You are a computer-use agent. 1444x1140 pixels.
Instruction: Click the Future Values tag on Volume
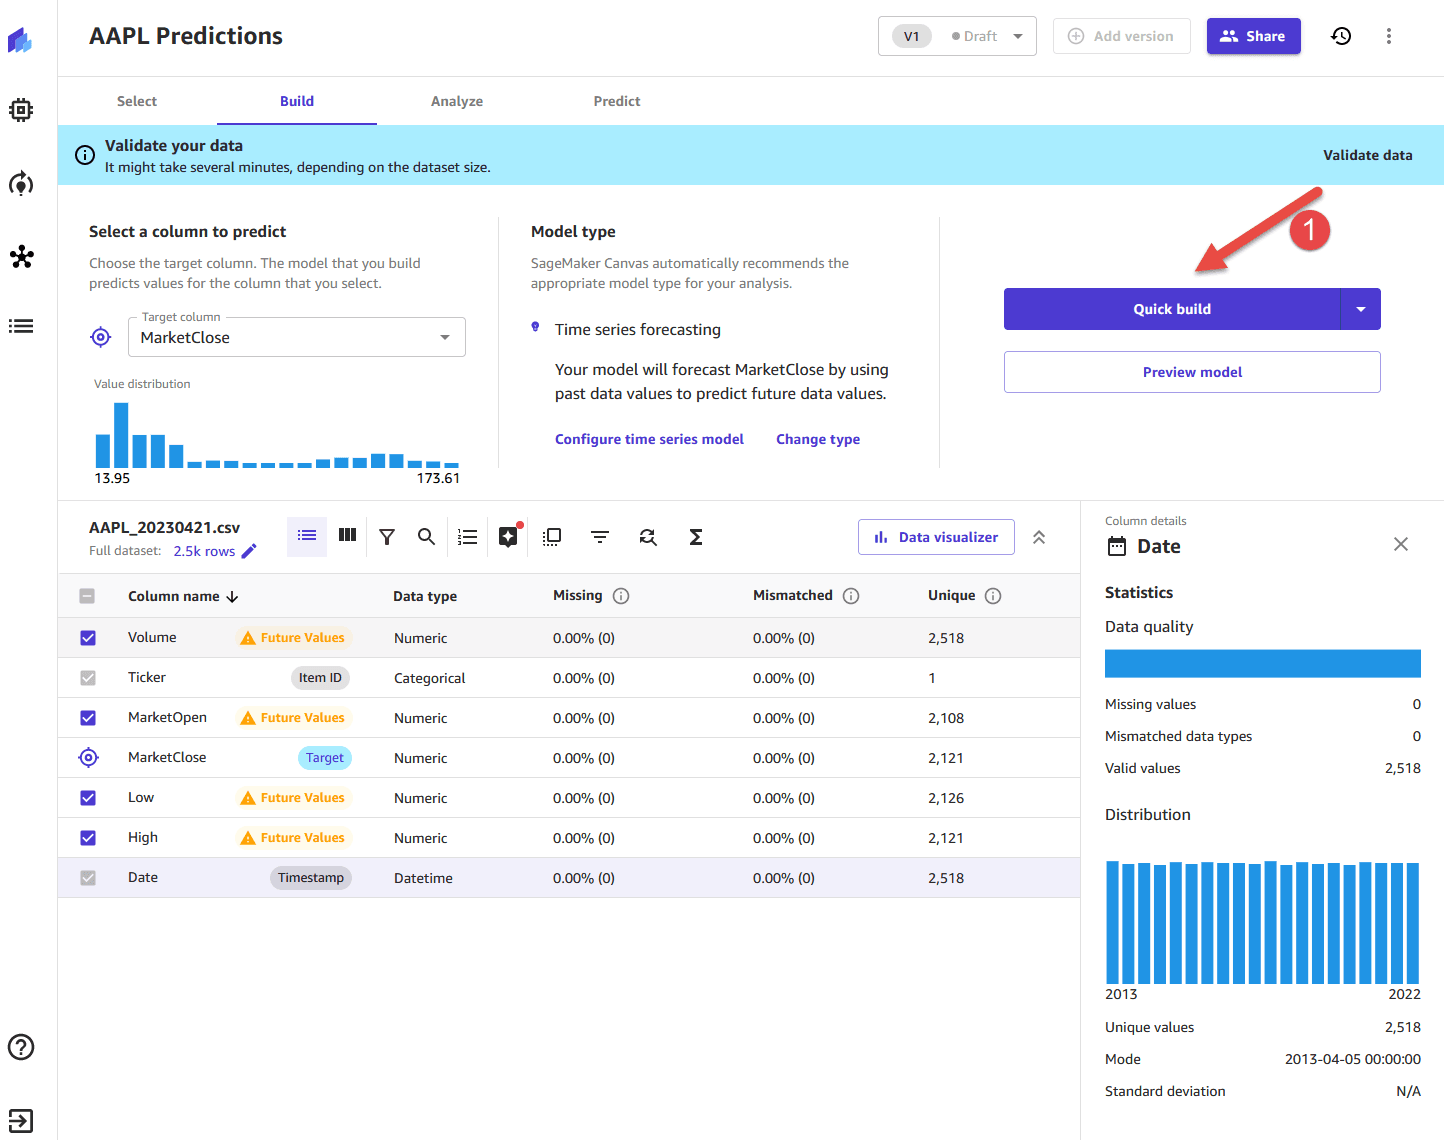coord(292,638)
